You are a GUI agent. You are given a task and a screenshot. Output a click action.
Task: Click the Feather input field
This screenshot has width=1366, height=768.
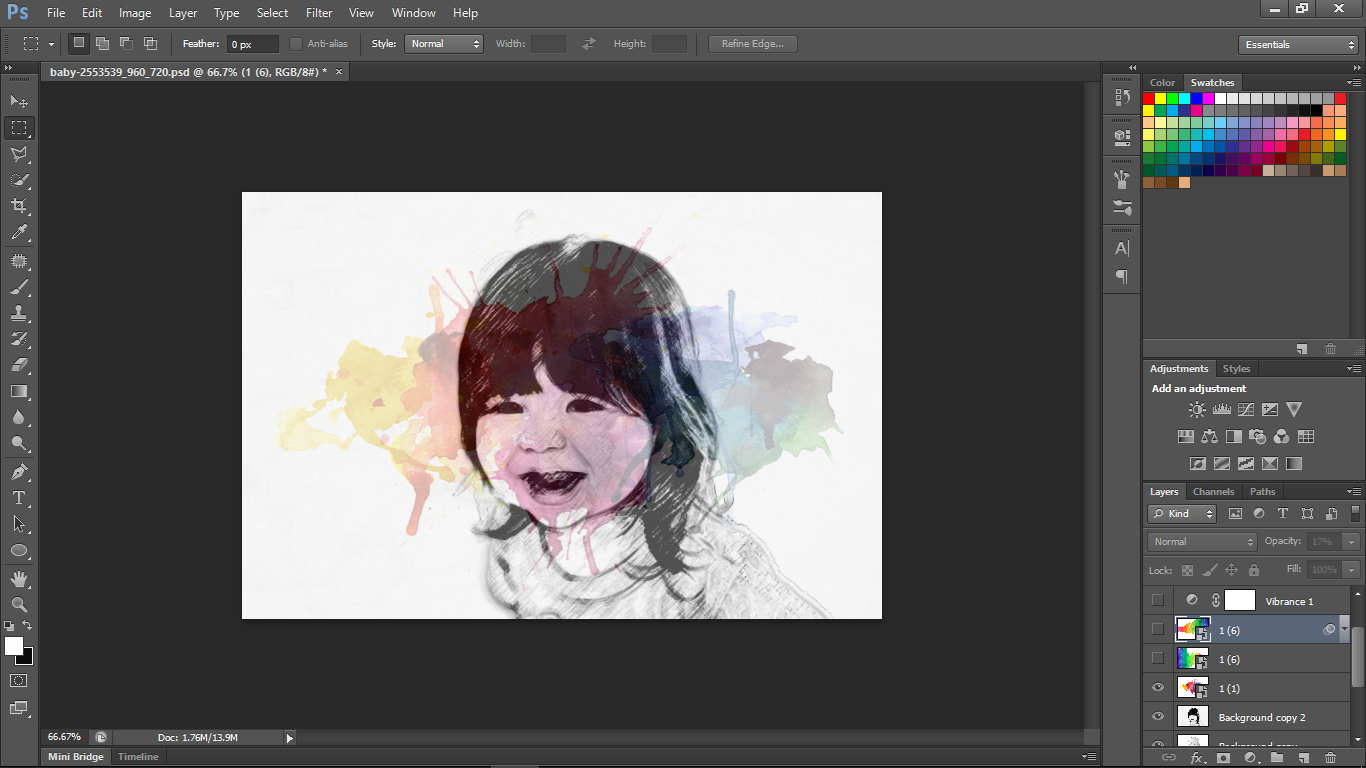click(253, 45)
